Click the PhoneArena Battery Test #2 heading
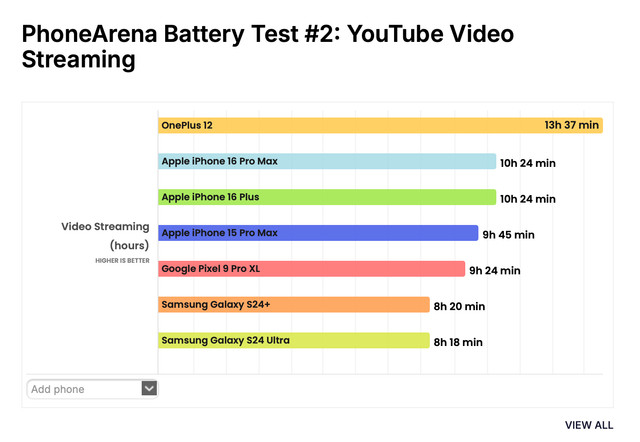This screenshot has height=442, width=640. click(x=268, y=46)
